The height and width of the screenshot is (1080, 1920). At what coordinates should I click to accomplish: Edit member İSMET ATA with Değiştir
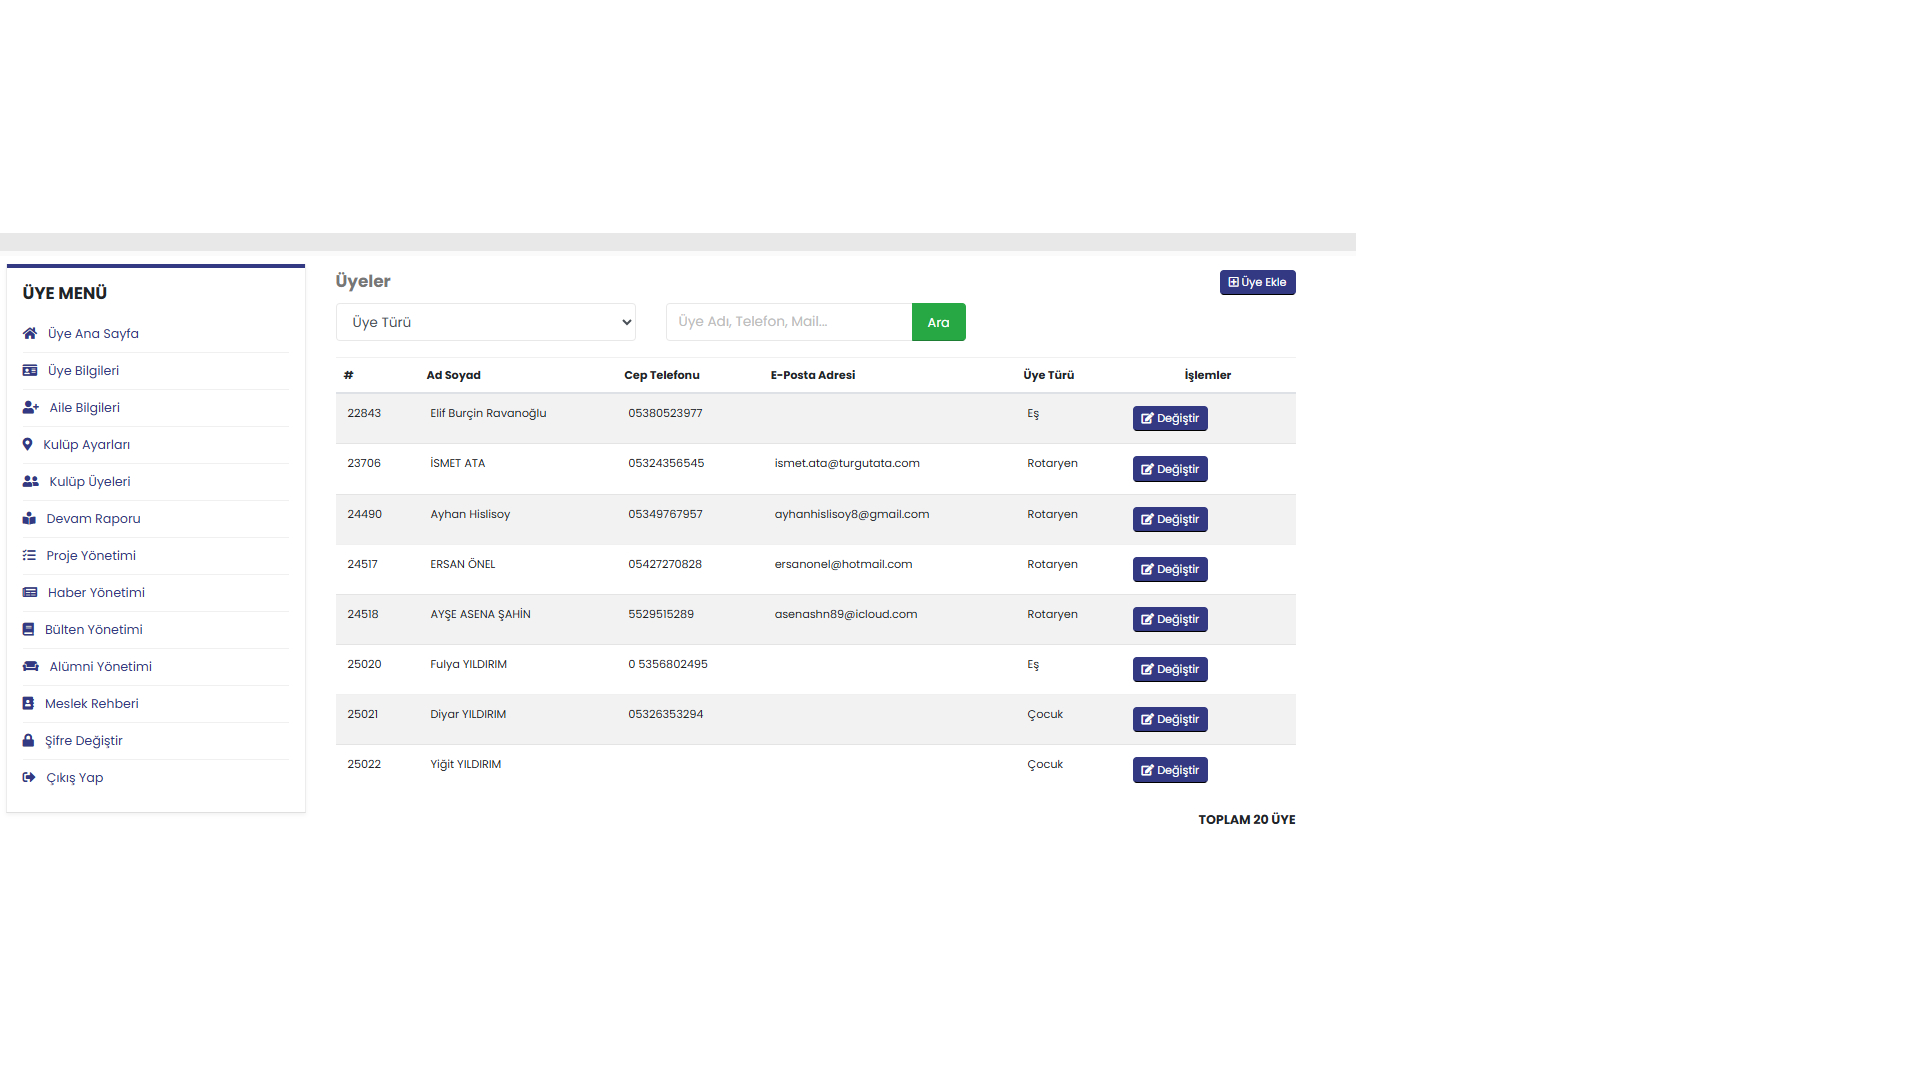pos(1169,469)
